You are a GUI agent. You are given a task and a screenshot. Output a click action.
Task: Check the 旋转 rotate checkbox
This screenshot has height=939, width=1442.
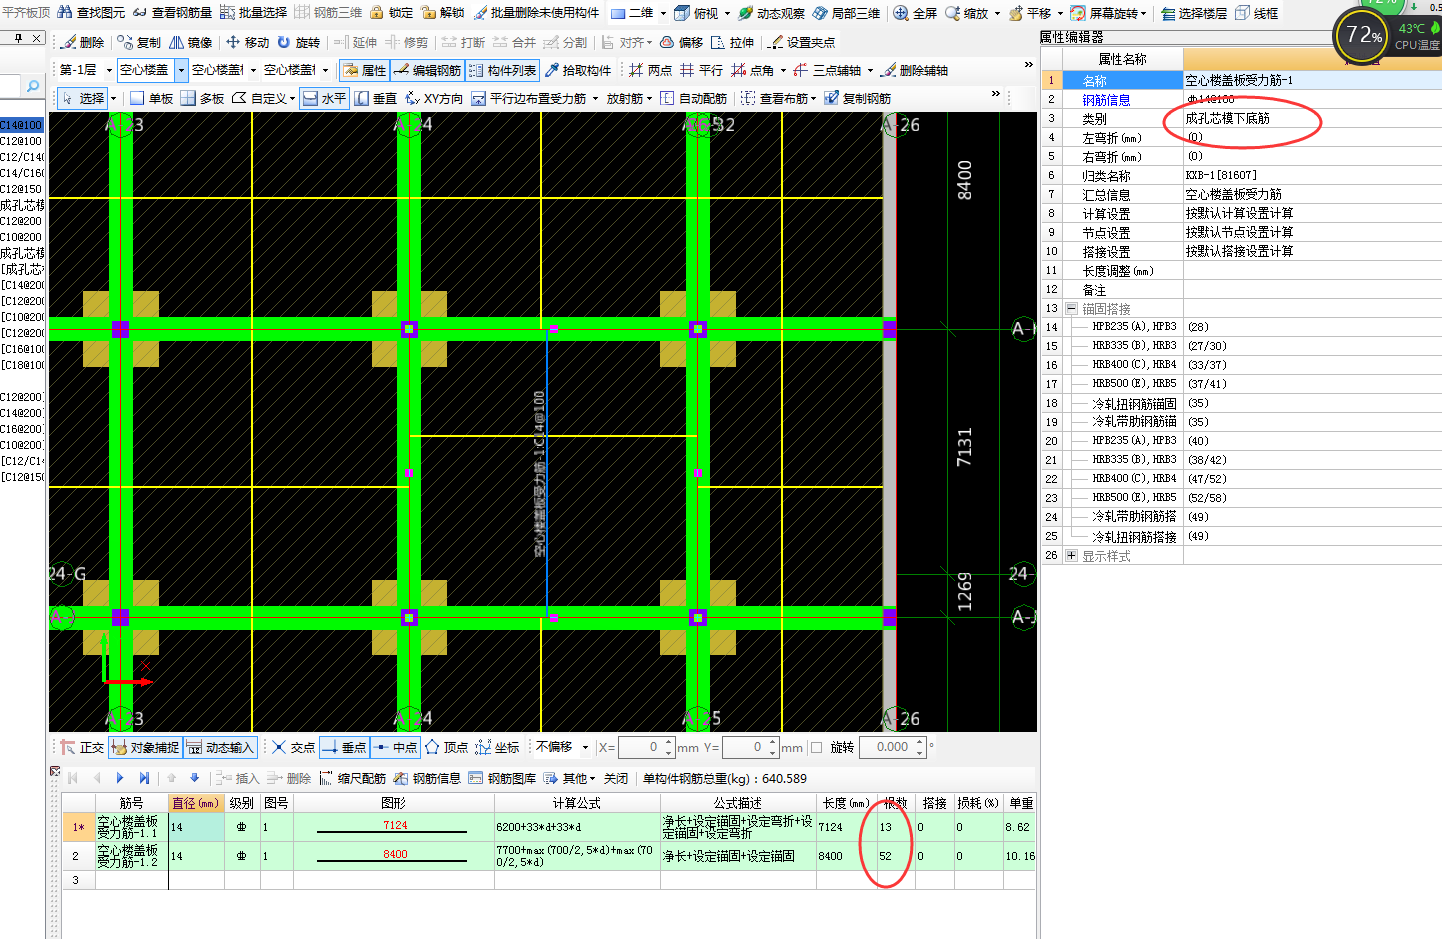(x=817, y=747)
